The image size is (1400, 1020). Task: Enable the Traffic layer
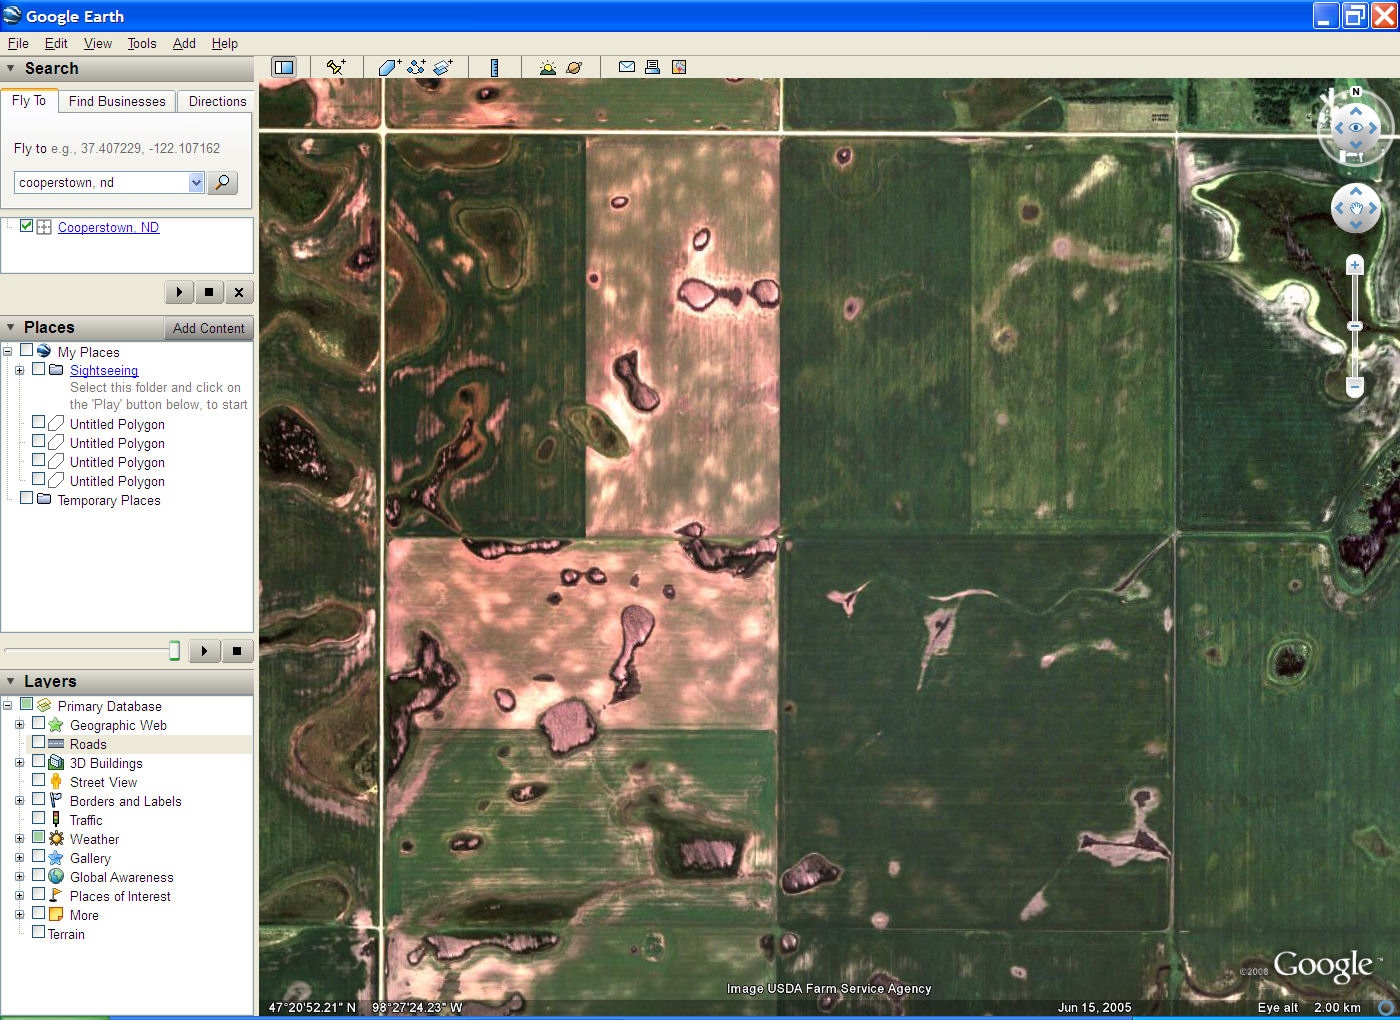(x=39, y=819)
